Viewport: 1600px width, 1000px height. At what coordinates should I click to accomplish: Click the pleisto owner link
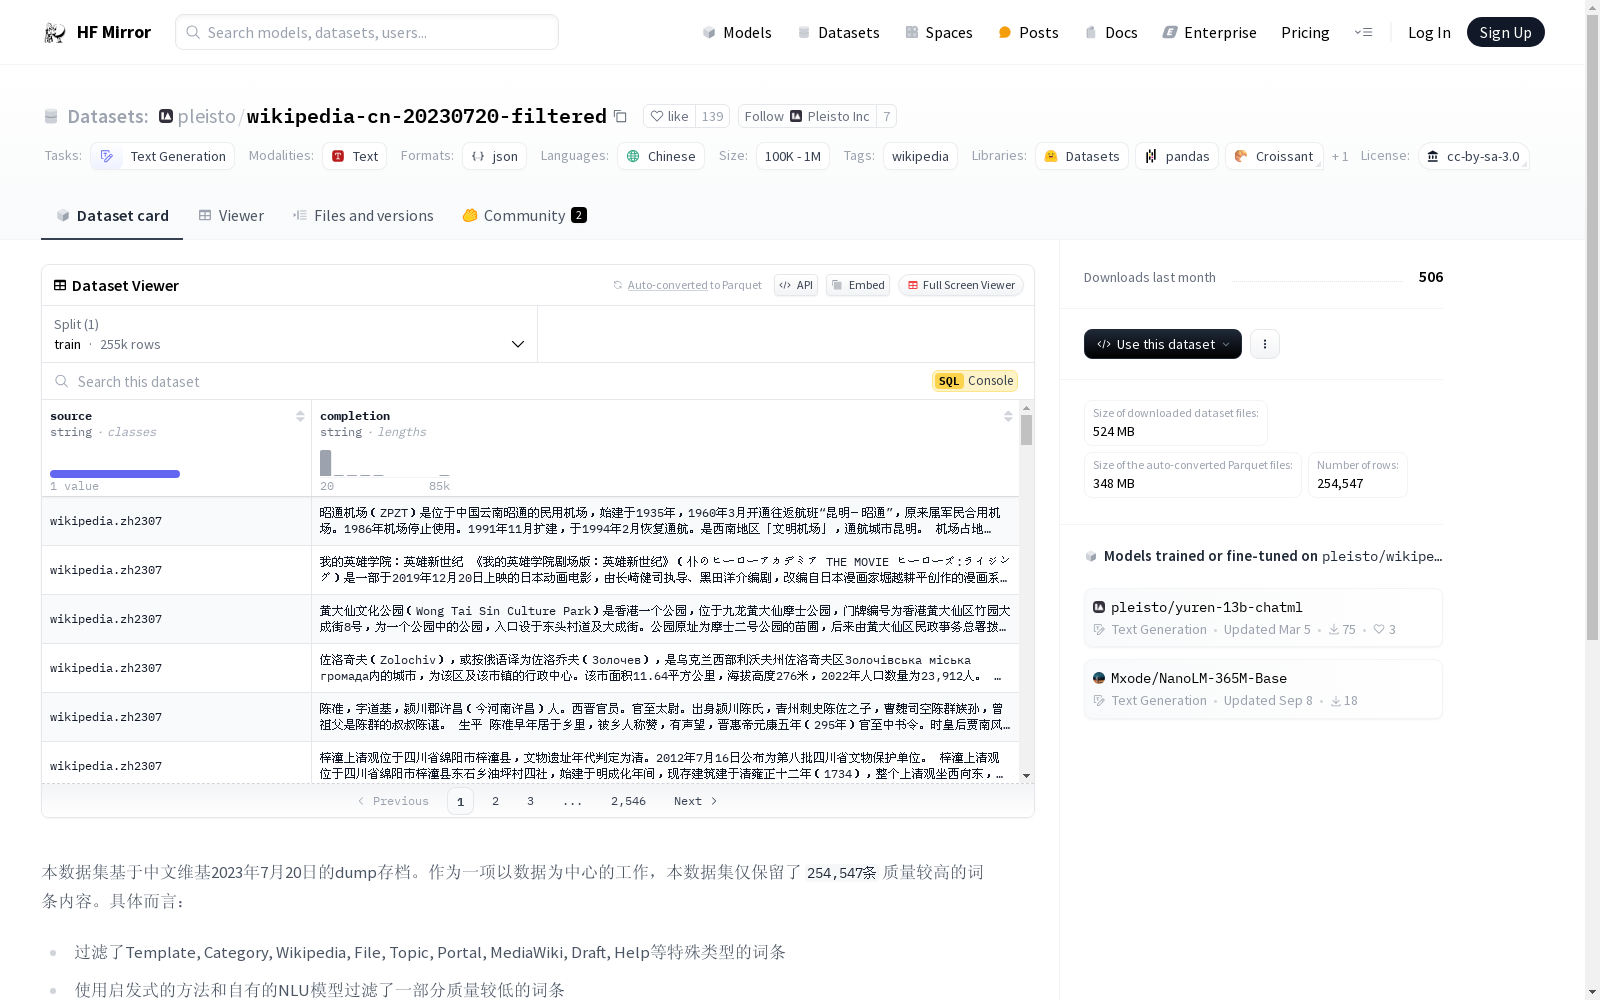tap(206, 116)
